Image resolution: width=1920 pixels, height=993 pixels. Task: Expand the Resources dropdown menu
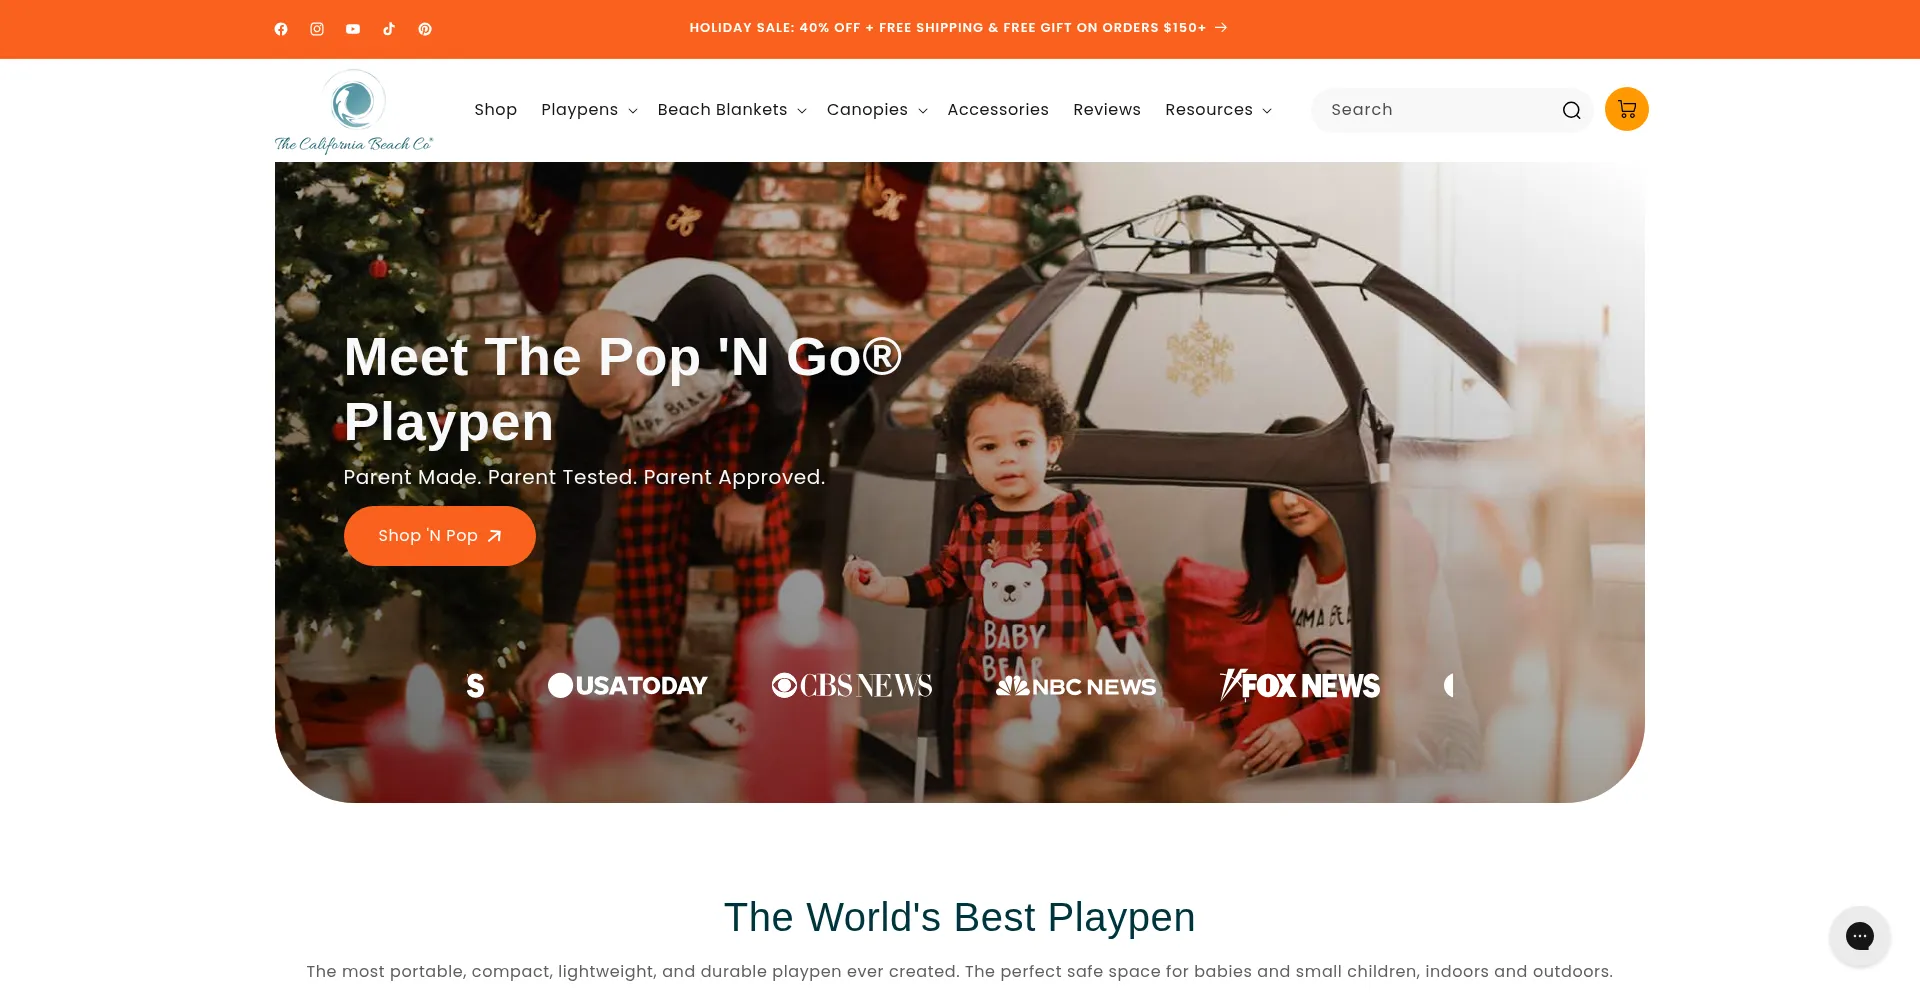[x=1218, y=110]
